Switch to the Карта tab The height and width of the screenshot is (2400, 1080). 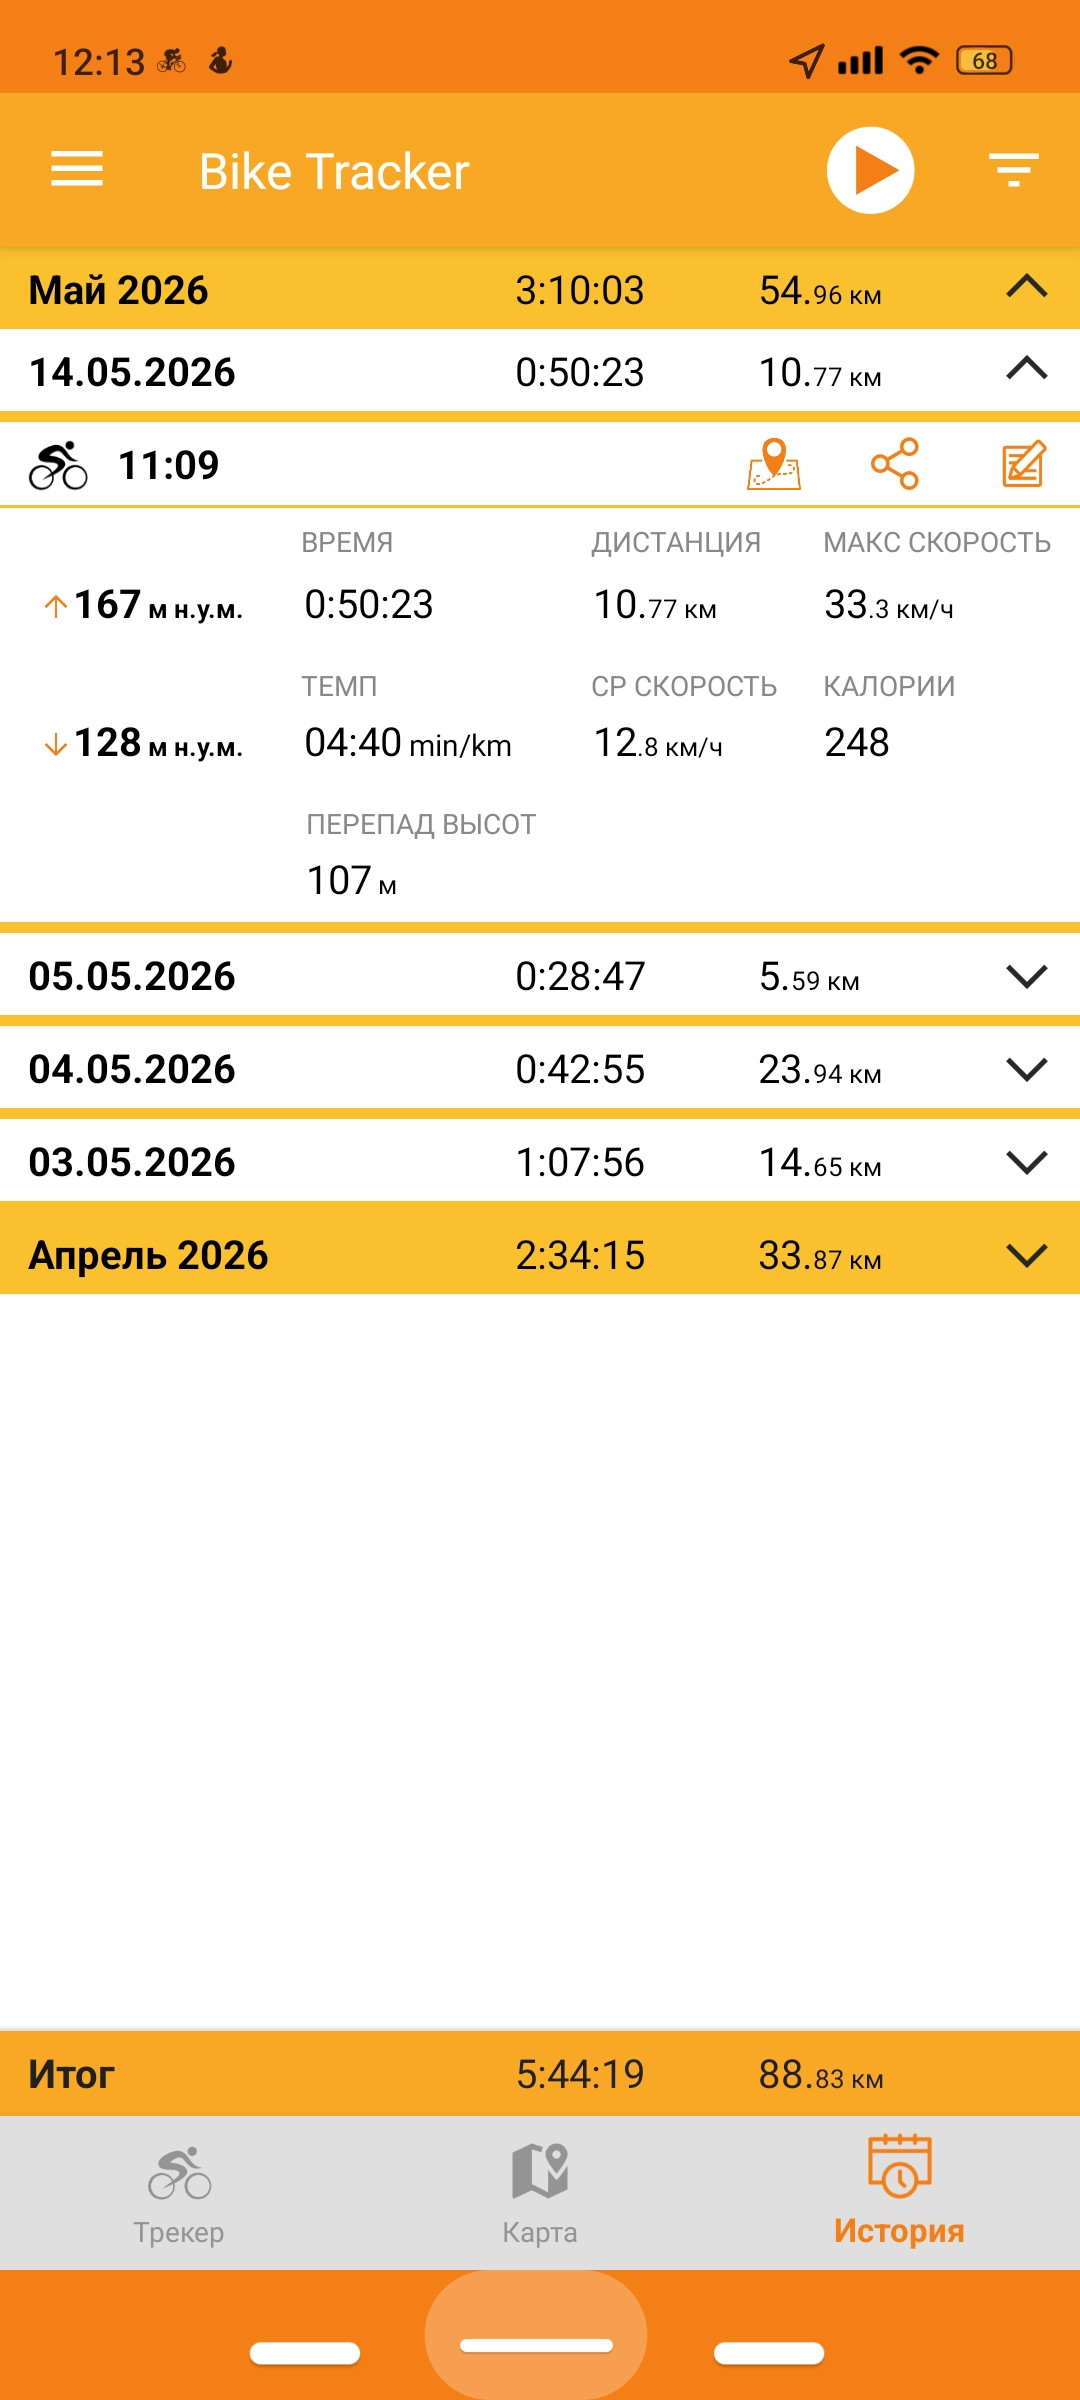[540, 2194]
